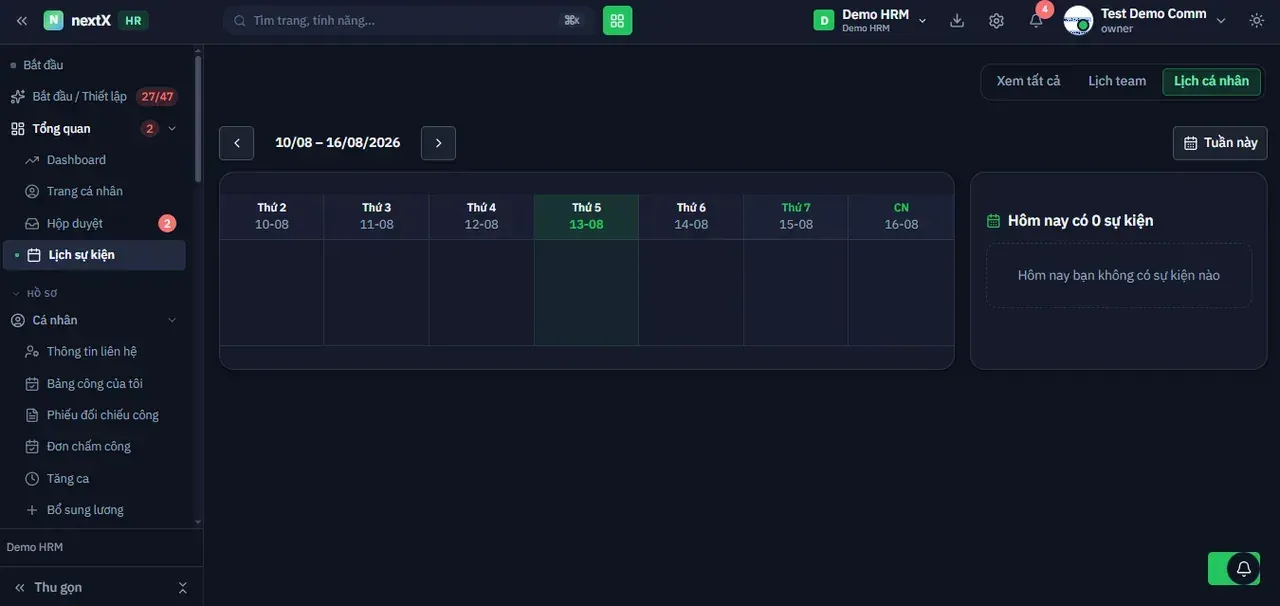Click the Hộp duyệt inbox icon
Viewport: 1280px width, 606px height.
32,223
